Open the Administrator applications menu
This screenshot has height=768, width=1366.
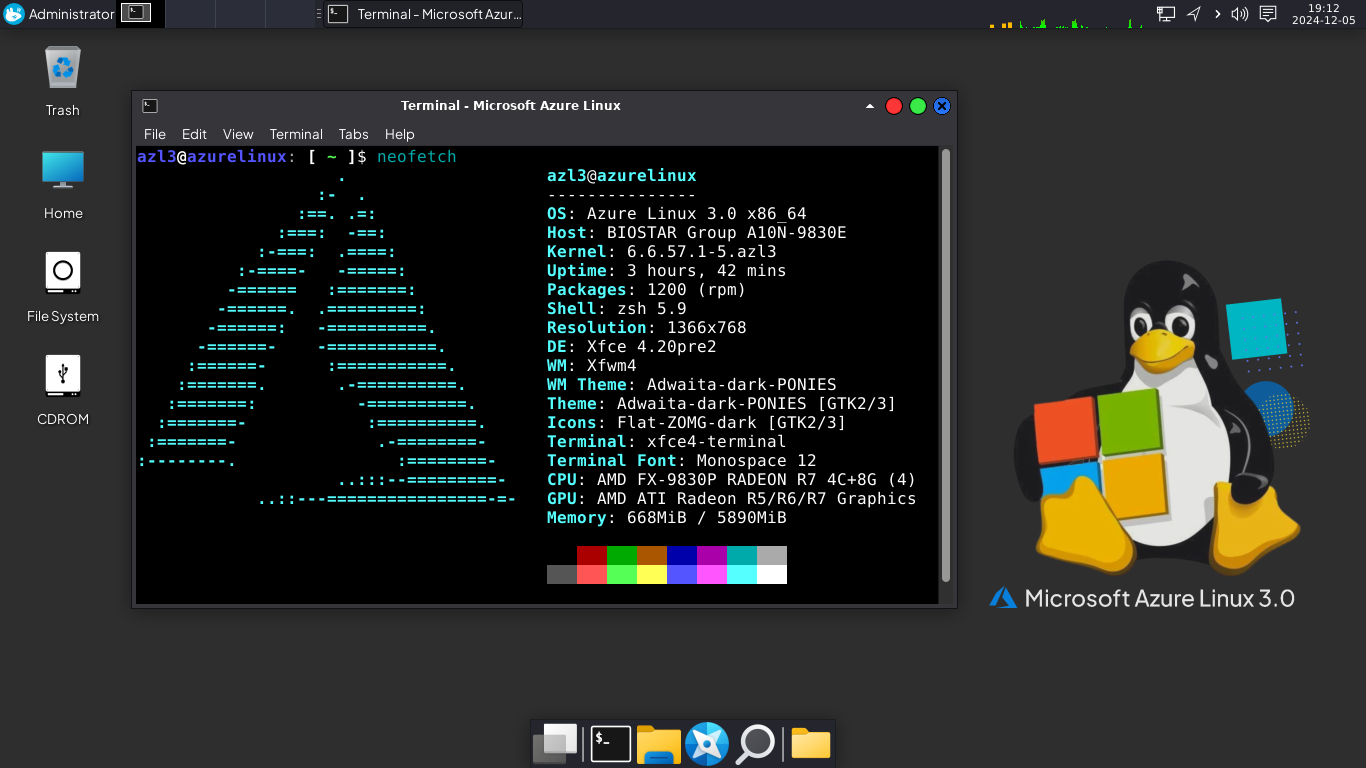(59, 14)
